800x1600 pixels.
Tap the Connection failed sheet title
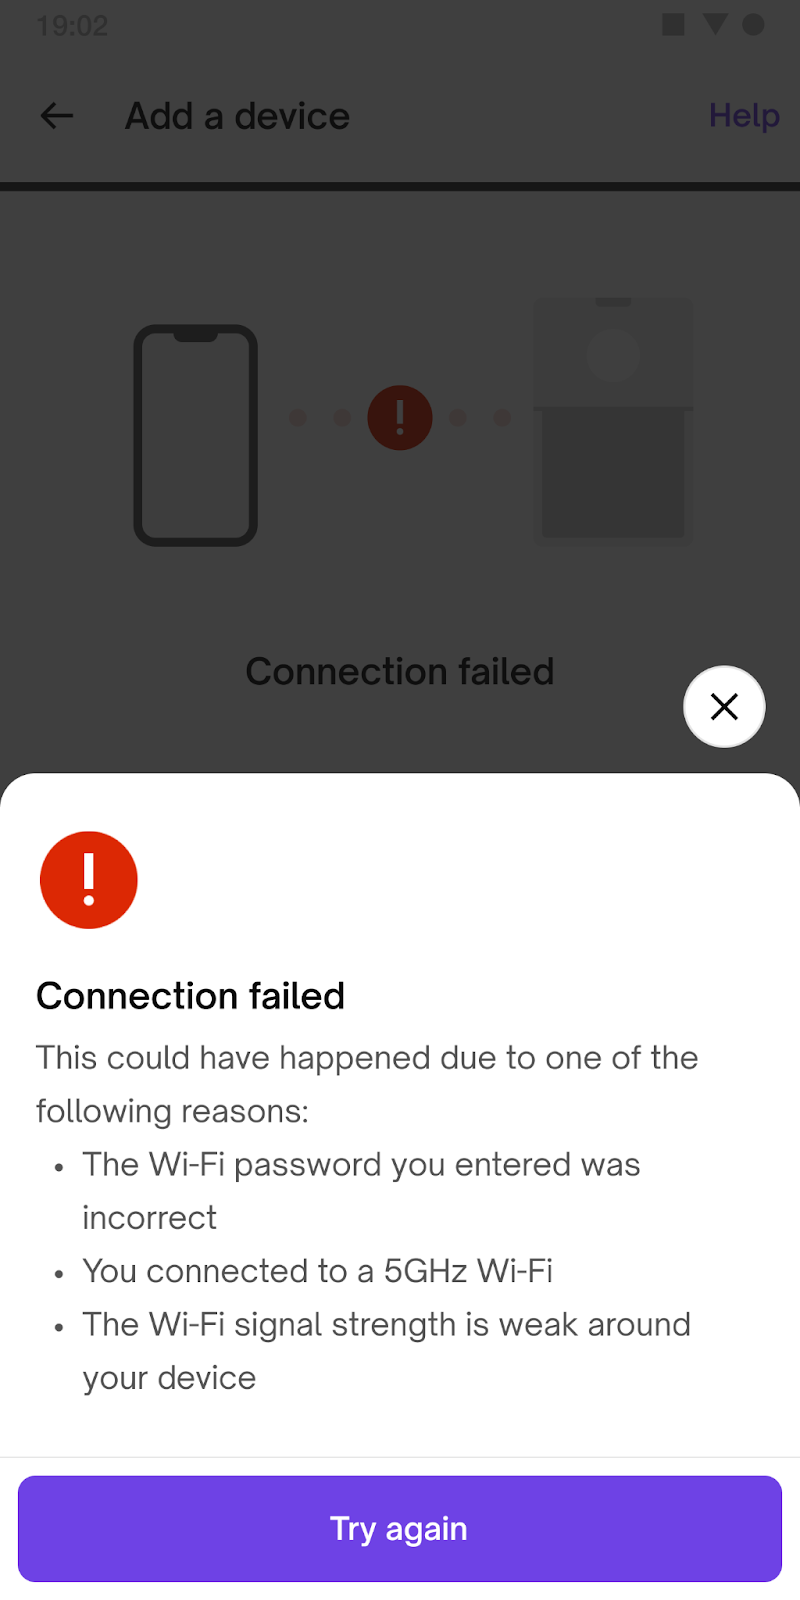(191, 996)
